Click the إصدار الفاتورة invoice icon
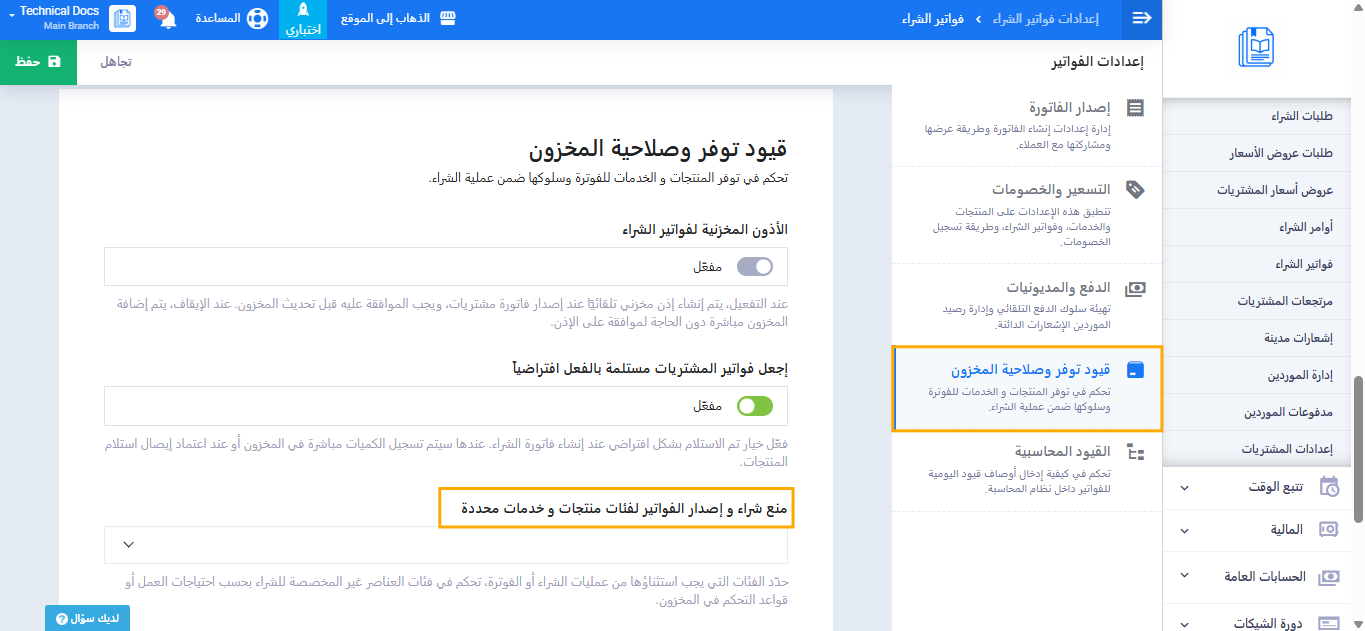This screenshot has height=631, width=1365. coord(1135,108)
